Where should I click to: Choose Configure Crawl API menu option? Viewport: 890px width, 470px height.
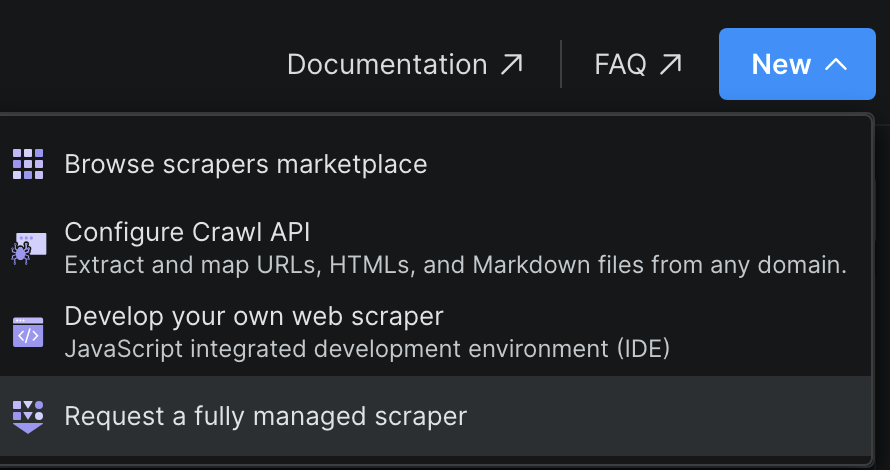(187, 232)
